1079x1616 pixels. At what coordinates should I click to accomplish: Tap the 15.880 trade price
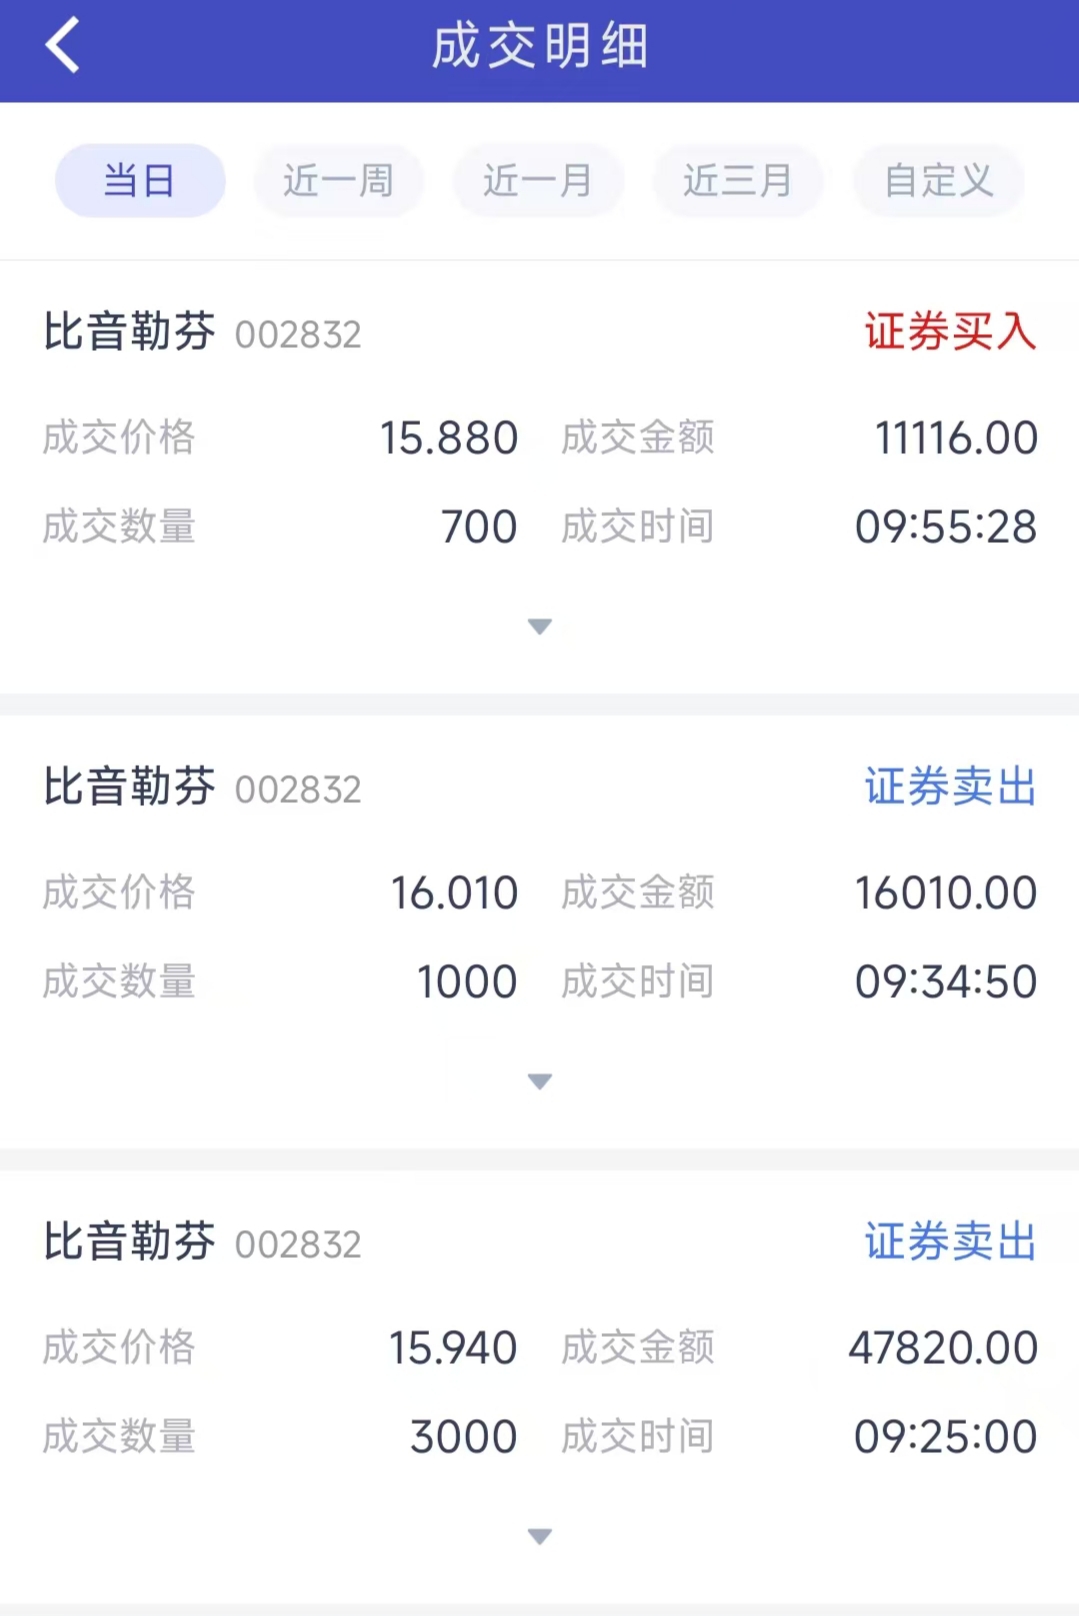pos(449,438)
